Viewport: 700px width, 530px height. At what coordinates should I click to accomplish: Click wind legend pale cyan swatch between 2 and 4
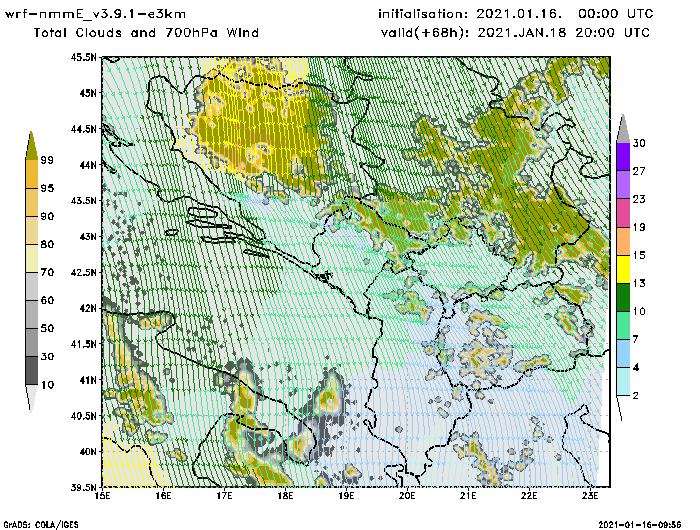[623, 382]
